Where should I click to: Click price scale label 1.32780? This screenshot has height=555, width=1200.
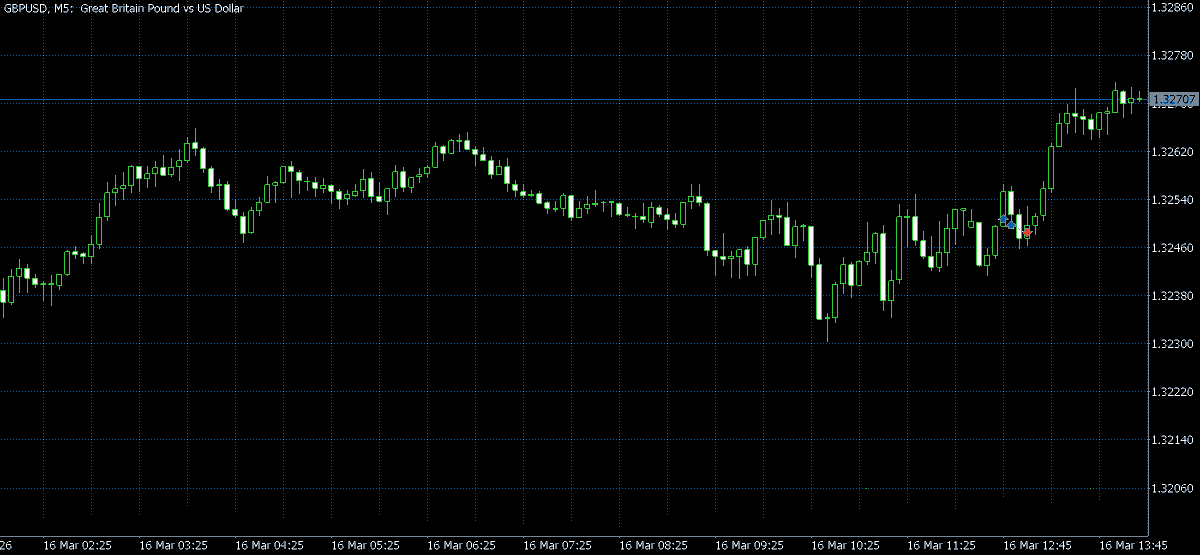tap(1174, 55)
